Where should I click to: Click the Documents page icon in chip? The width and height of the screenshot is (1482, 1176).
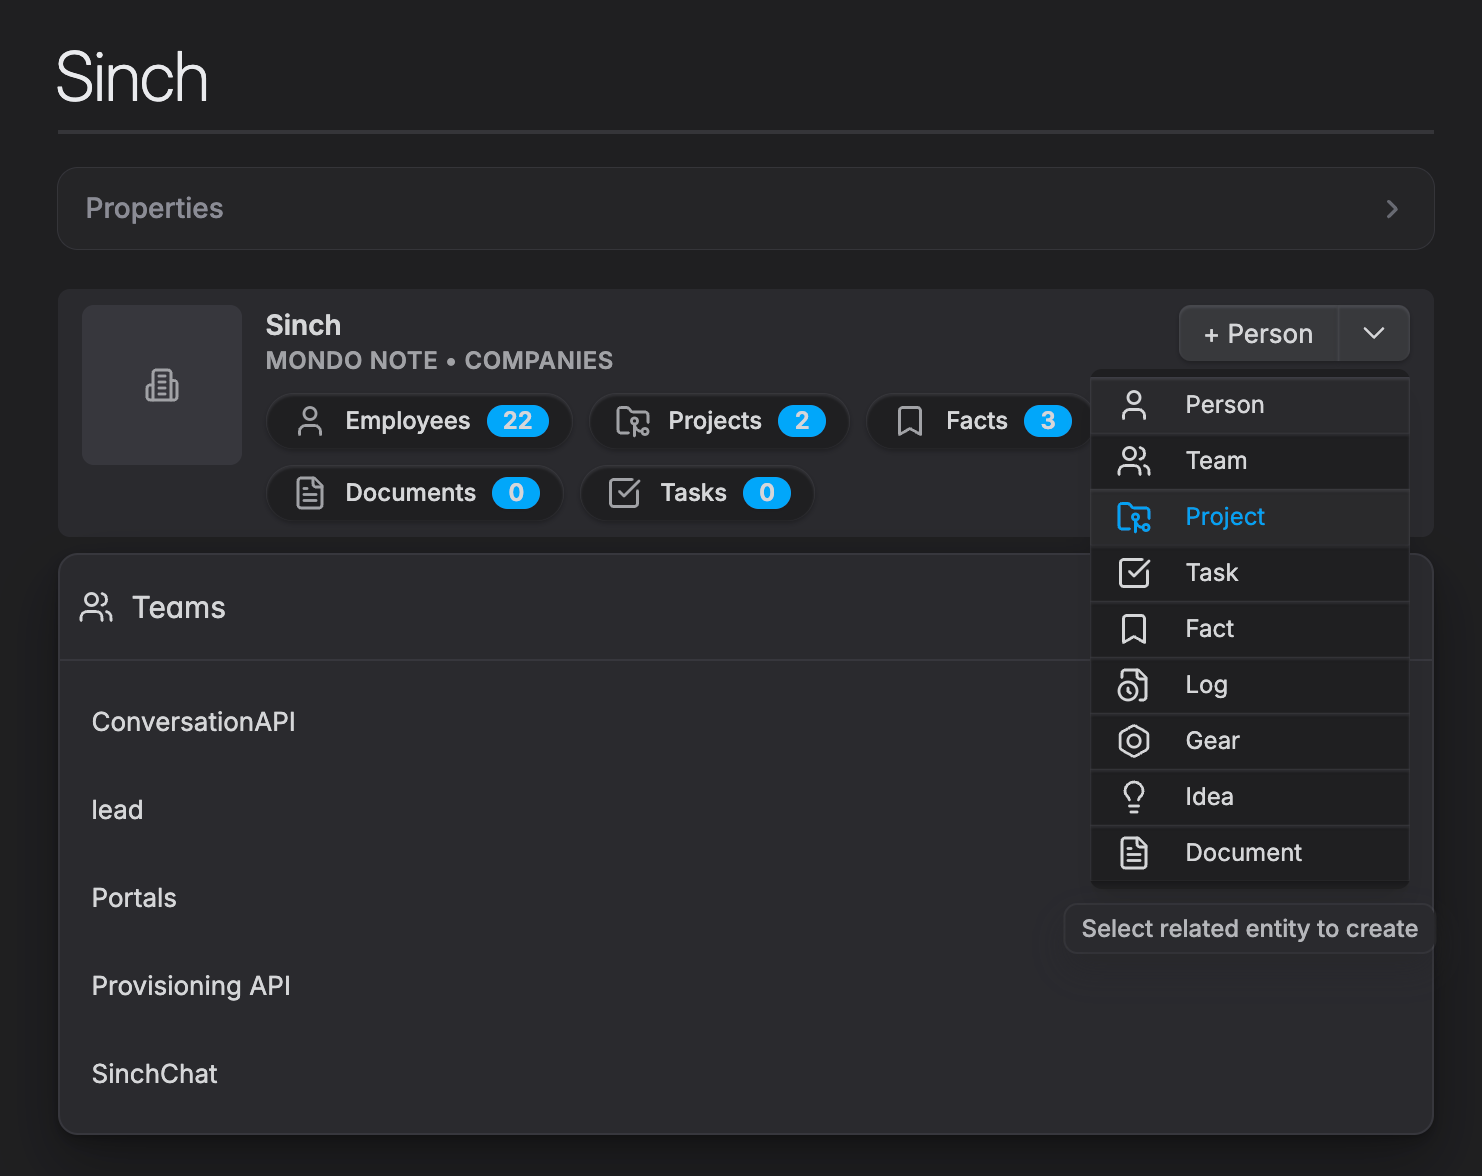pyautogui.click(x=310, y=493)
